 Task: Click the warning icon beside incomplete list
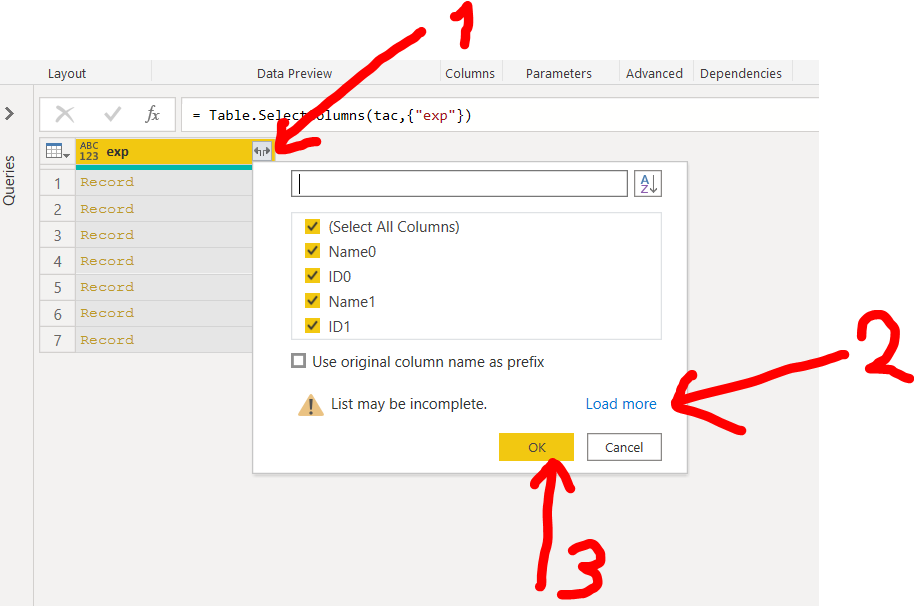point(311,404)
